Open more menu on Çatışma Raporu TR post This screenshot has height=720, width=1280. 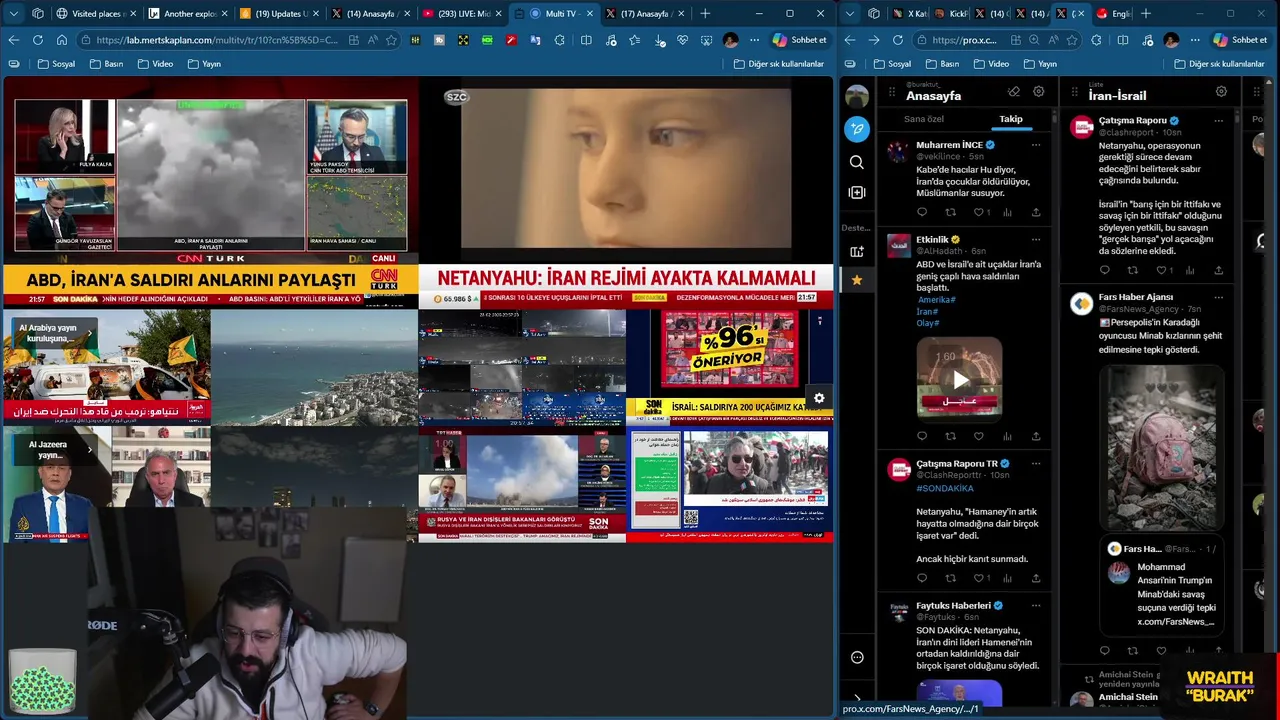[x=1036, y=464]
